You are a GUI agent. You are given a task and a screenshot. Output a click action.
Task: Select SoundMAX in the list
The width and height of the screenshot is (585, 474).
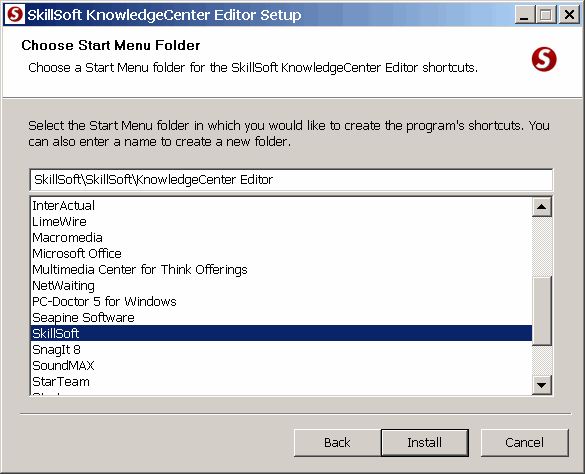[281, 366]
